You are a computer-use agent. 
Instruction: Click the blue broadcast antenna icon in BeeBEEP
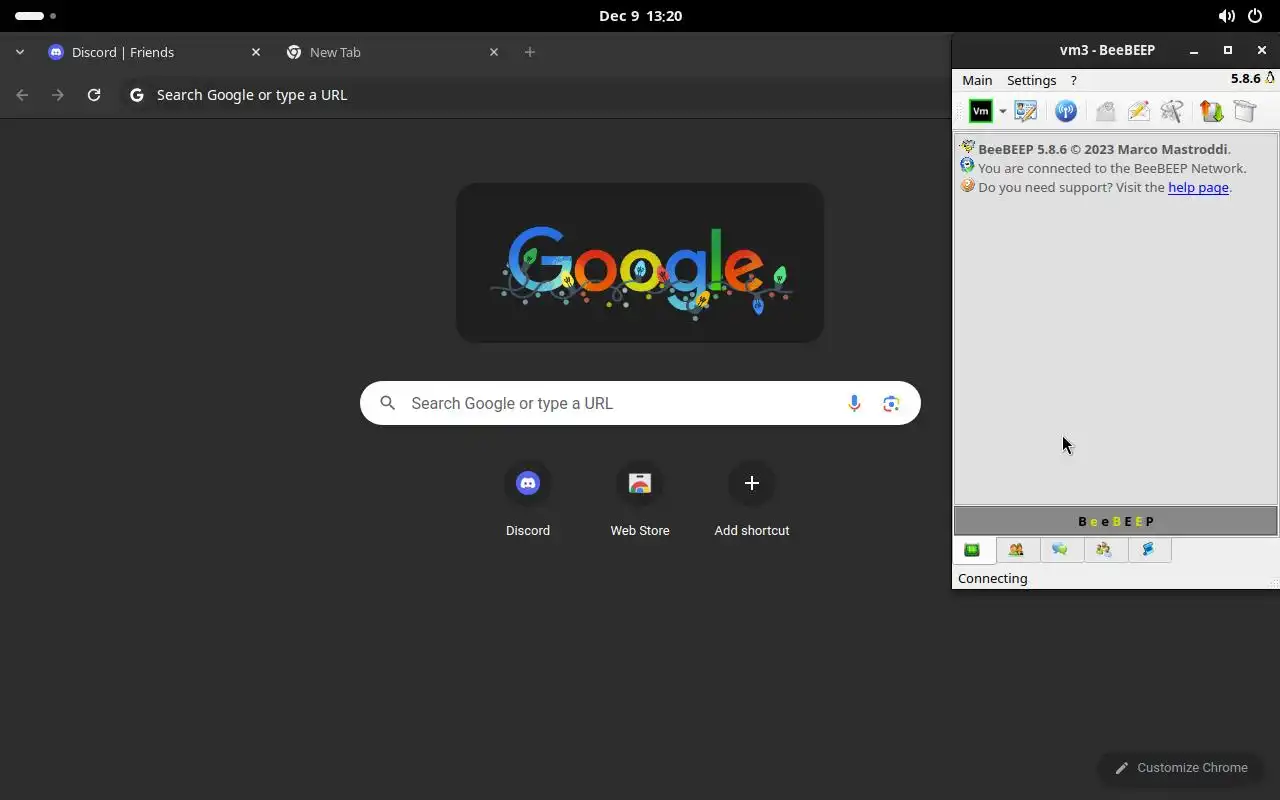pyautogui.click(x=1066, y=111)
